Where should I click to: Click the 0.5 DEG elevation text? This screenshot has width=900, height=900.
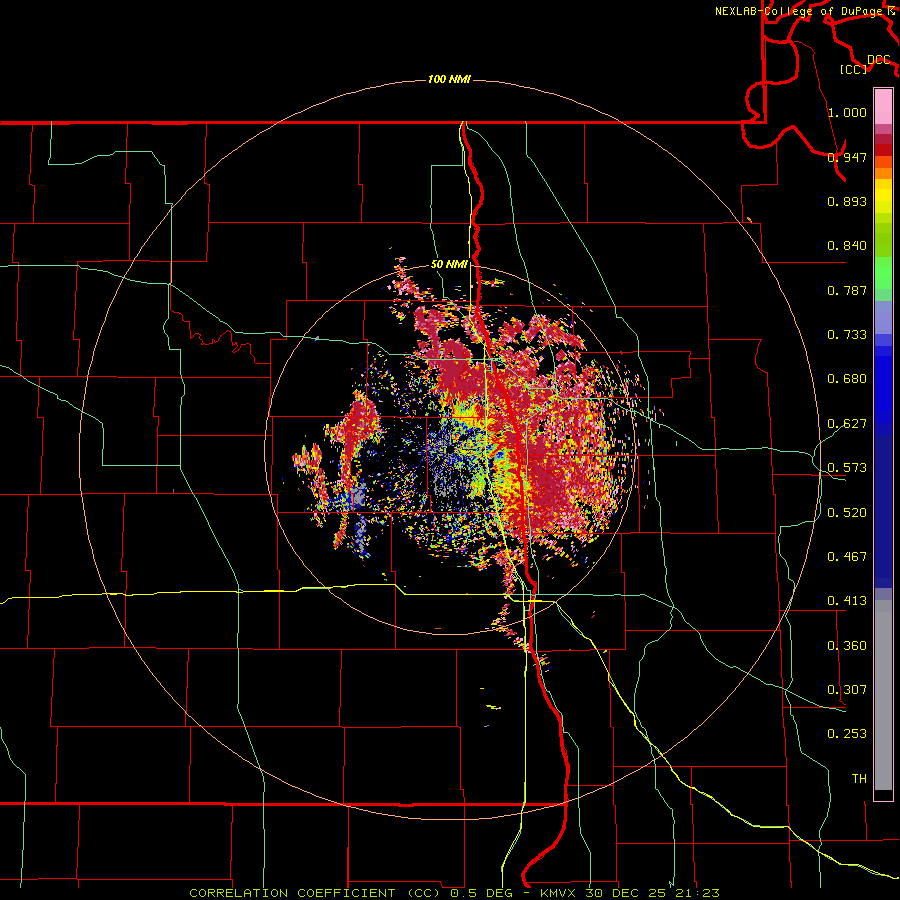click(480, 893)
